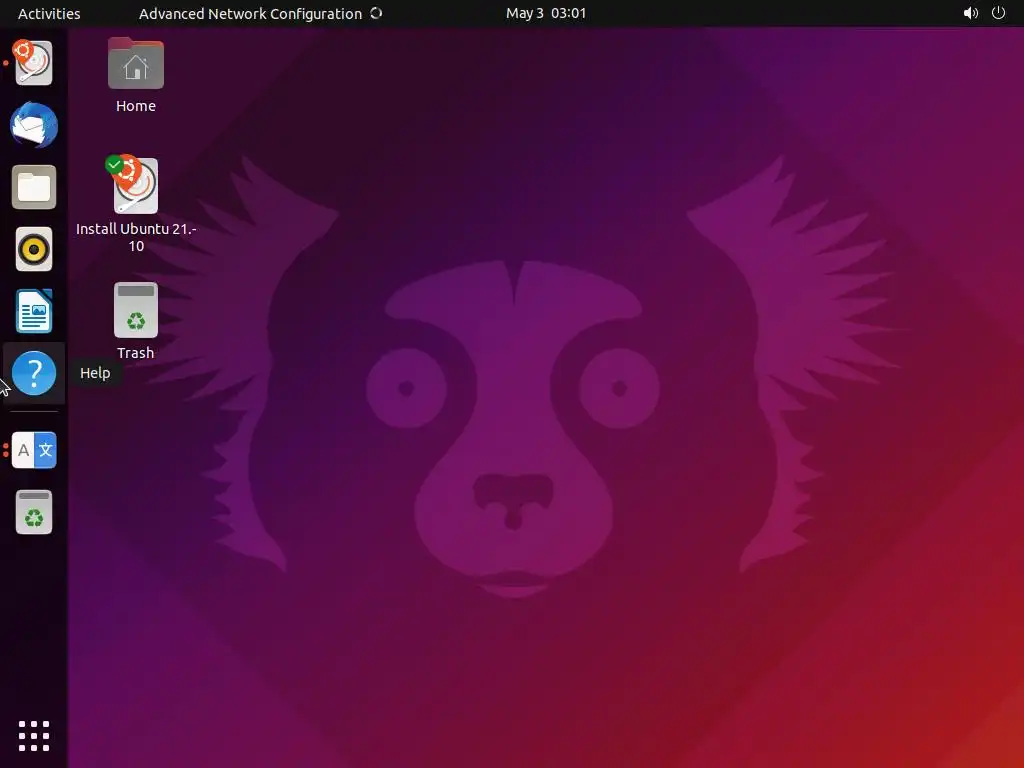The width and height of the screenshot is (1024, 768).
Task: Open the Home folder on the desktop
Action: pos(136,75)
